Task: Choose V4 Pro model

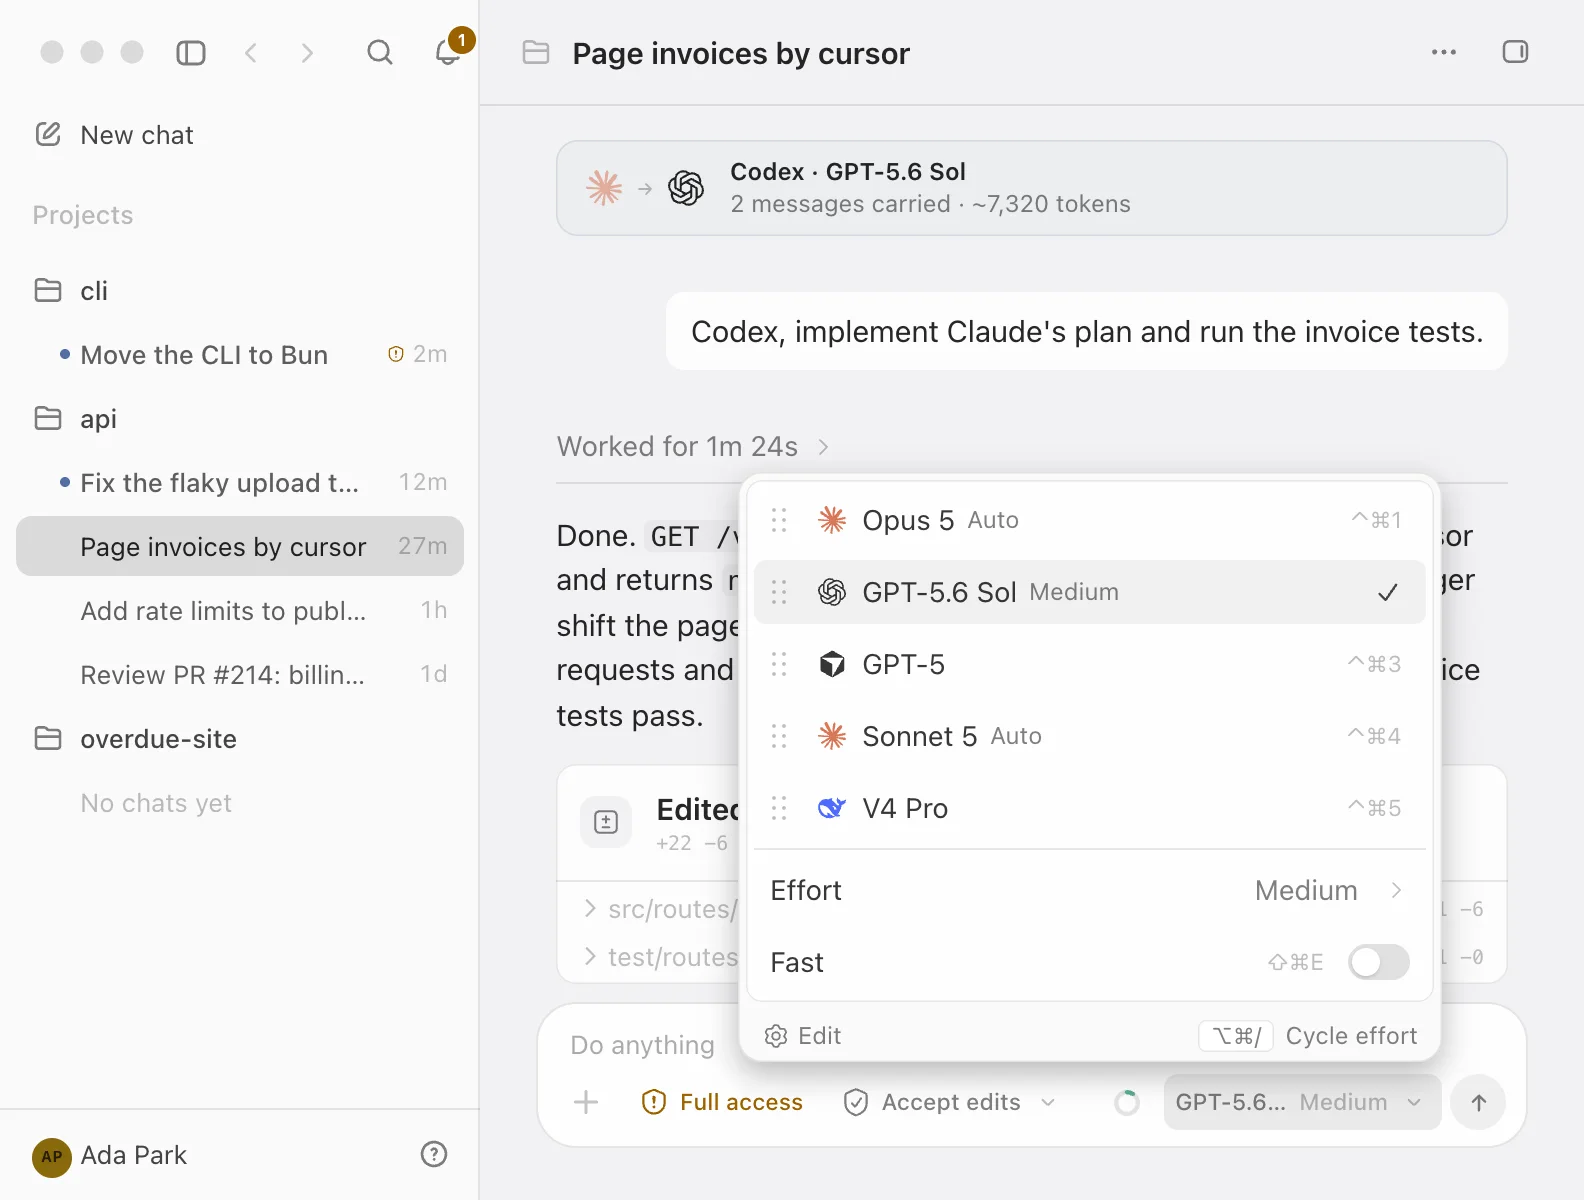Action: pos(1089,808)
